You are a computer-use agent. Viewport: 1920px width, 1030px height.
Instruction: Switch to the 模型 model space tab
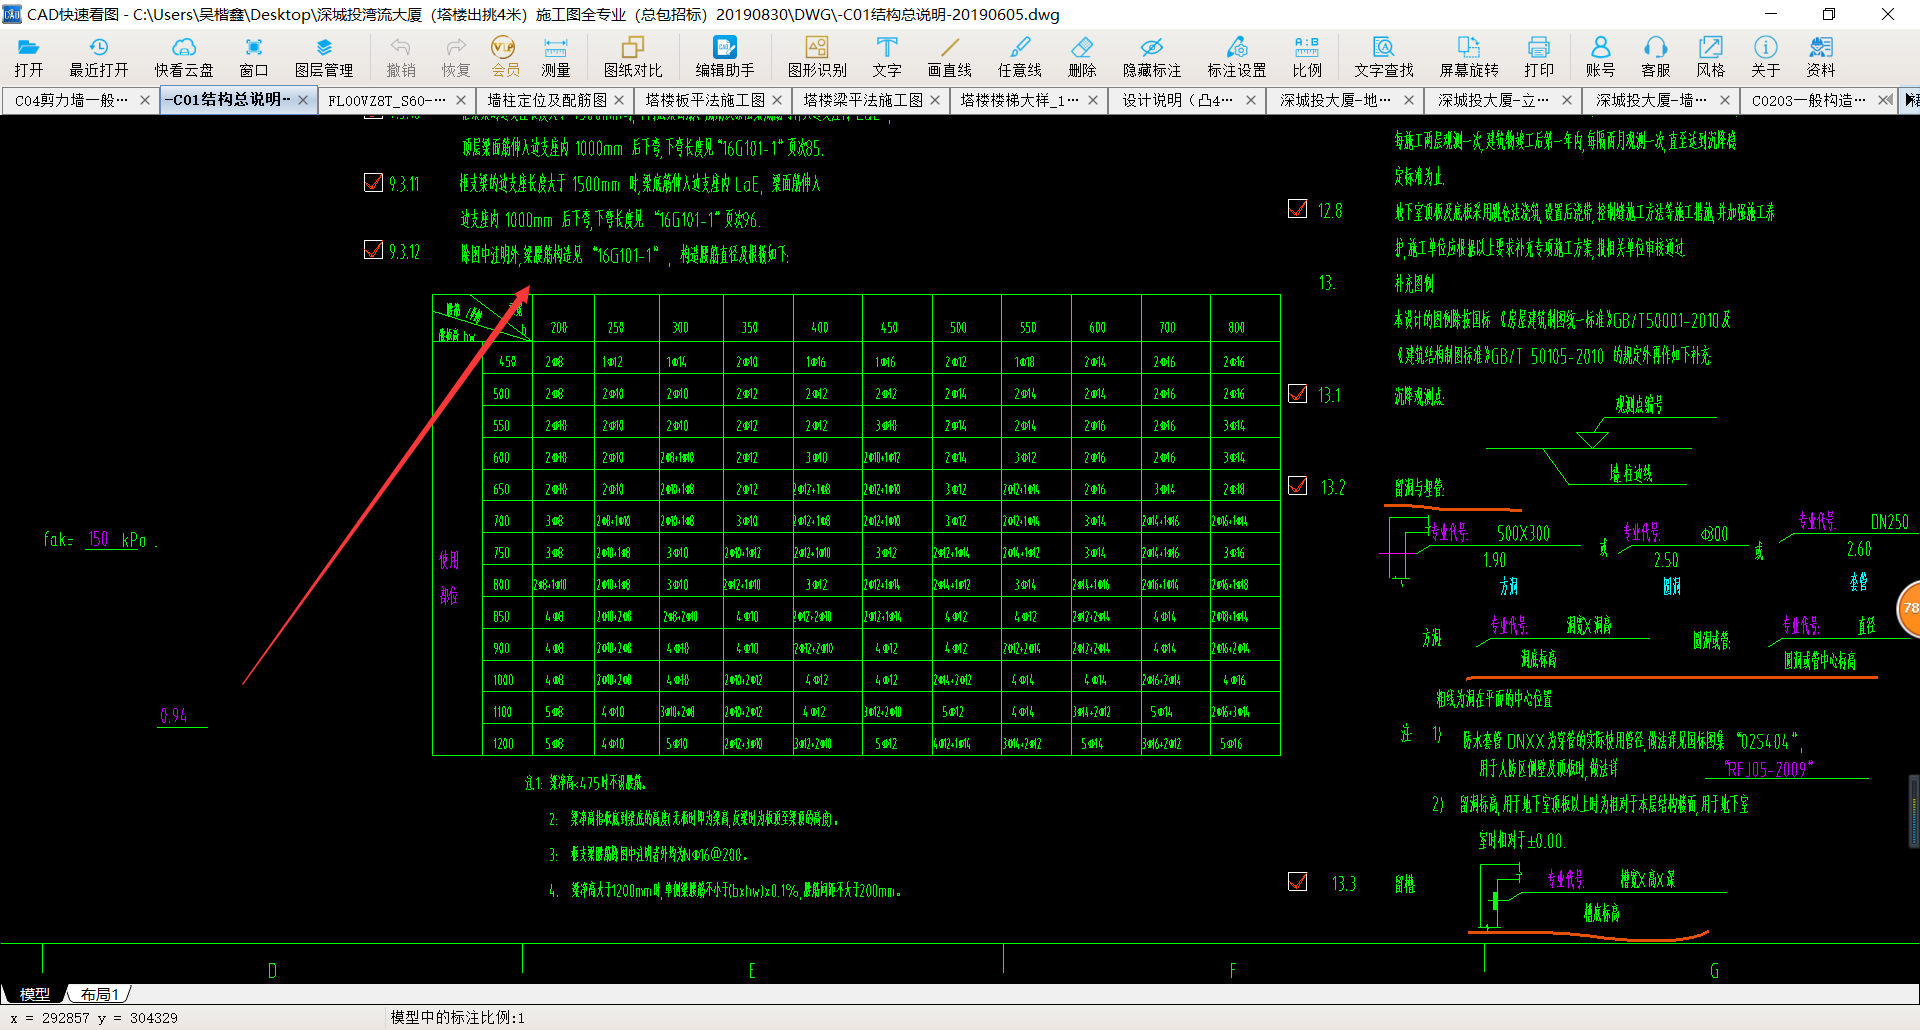click(x=35, y=994)
